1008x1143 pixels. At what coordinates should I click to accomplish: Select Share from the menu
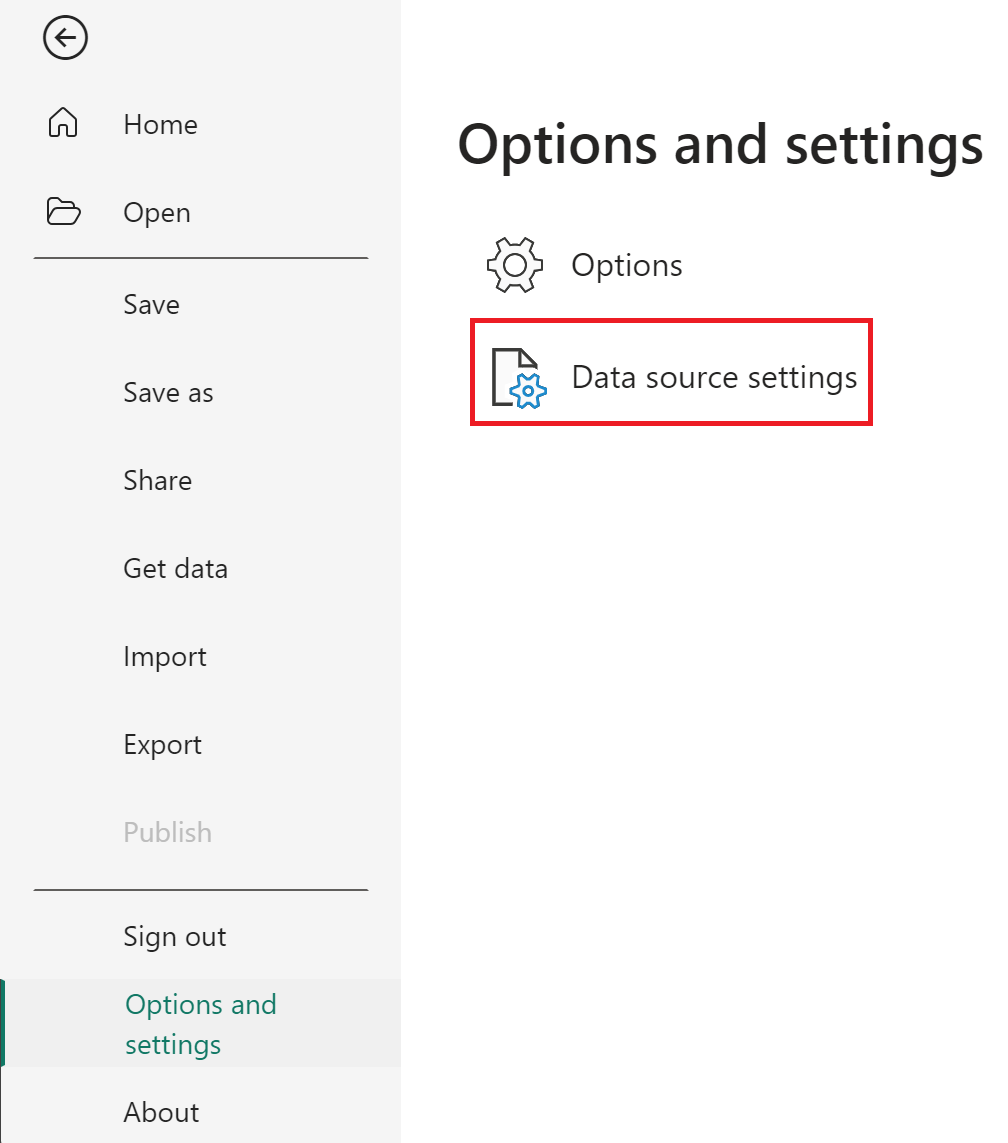(x=157, y=480)
